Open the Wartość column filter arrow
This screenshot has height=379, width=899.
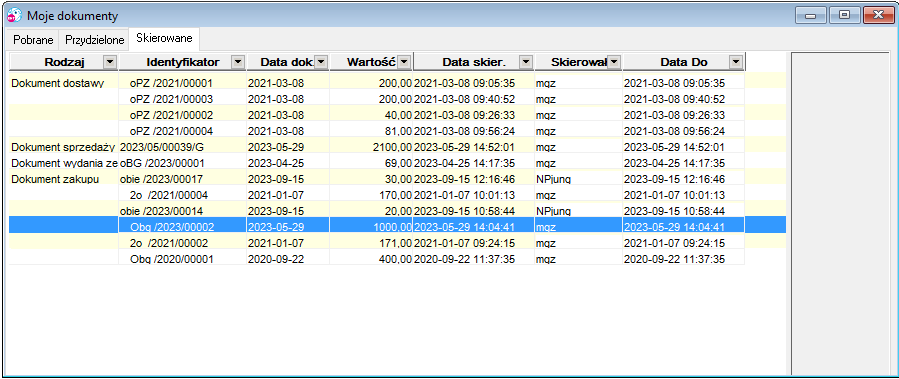click(x=405, y=61)
